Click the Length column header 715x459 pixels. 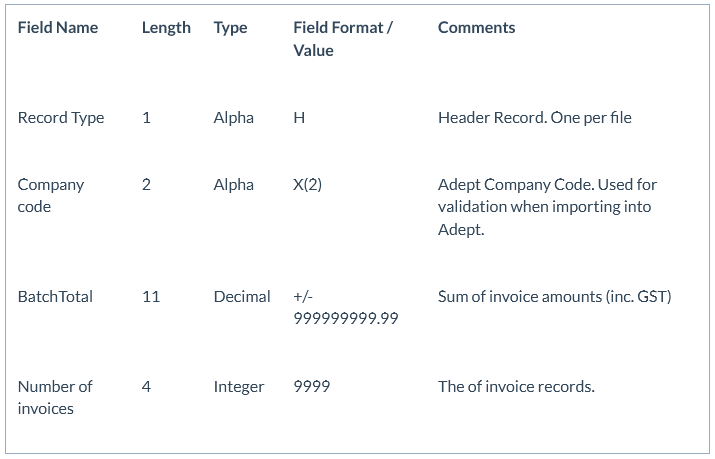point(166,28)
